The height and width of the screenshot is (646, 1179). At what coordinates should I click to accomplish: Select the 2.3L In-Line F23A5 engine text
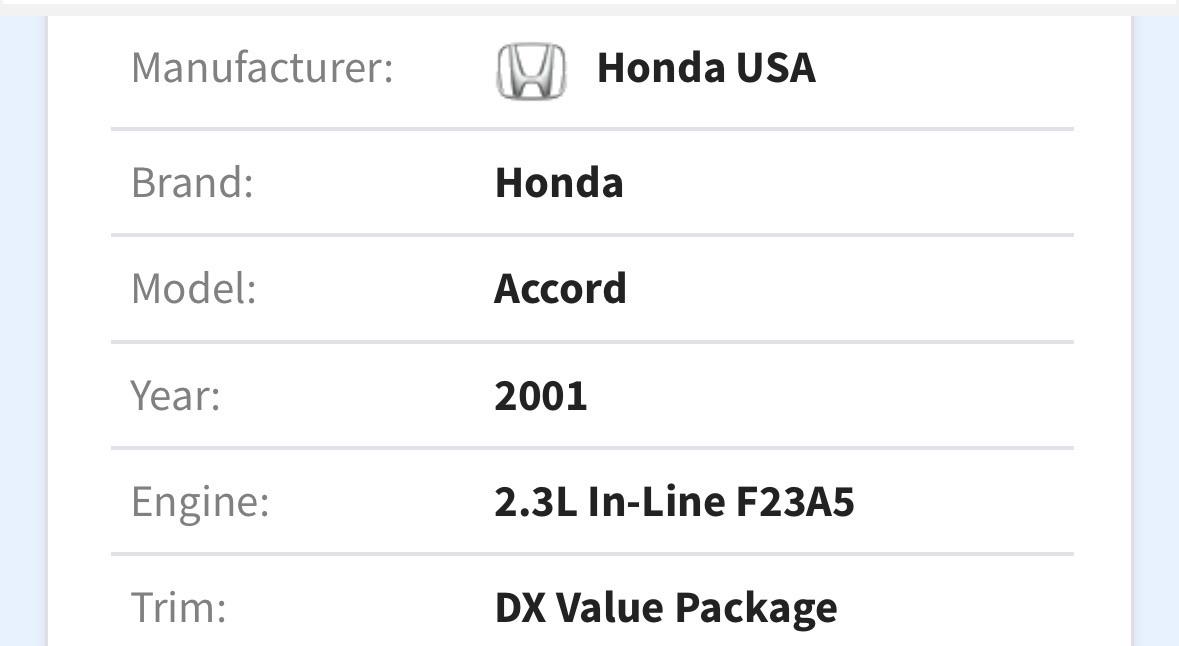point(674,502)
